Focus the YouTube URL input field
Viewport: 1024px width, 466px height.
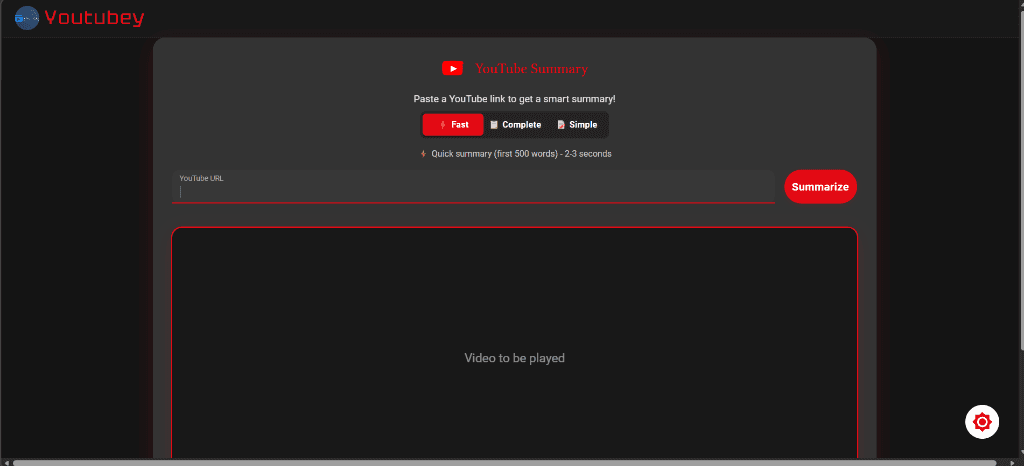tap(473, 187)
